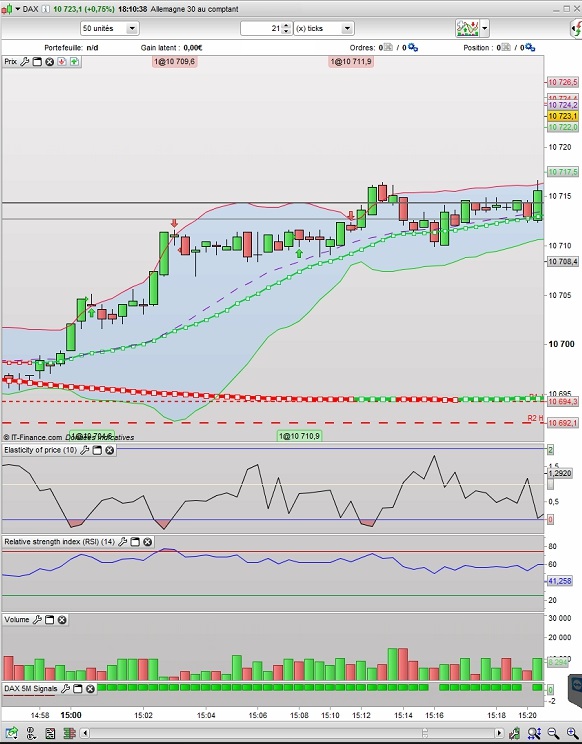Click the red sell arrow icon in Prix panel
582x744 pixels.
coord(62,62)
